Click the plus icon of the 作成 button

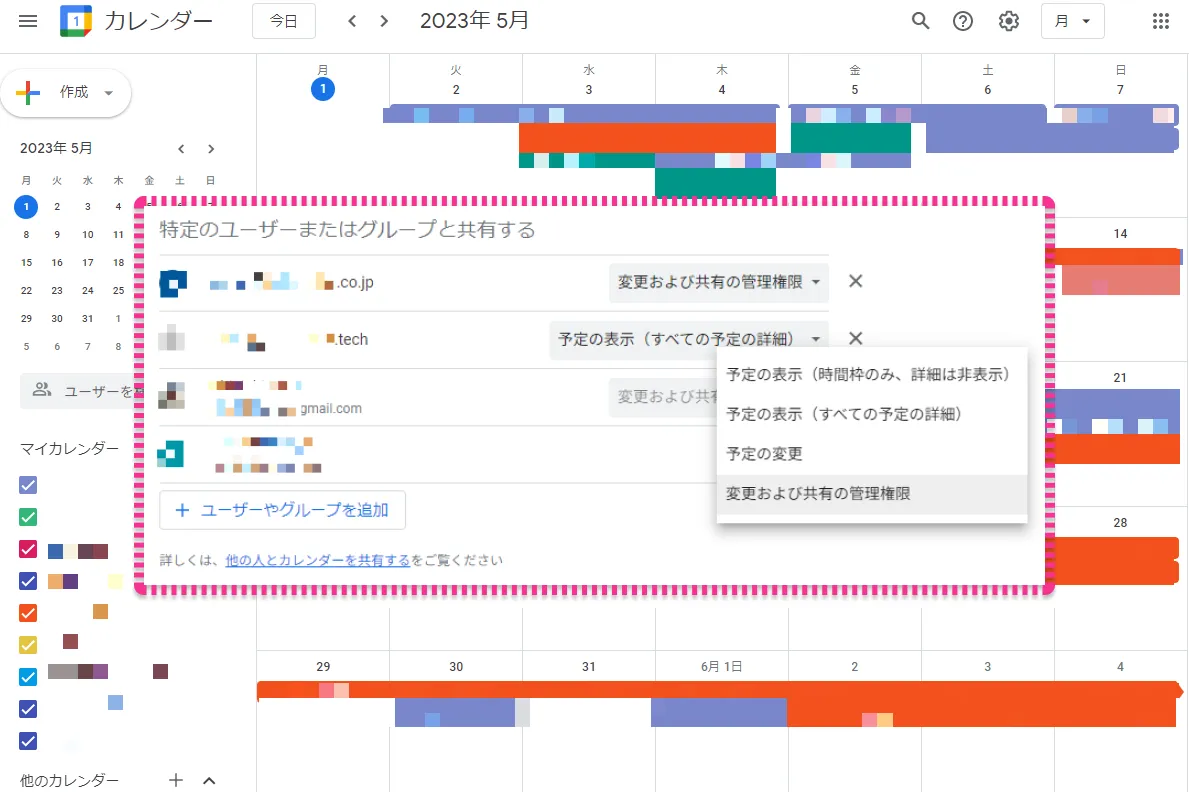[x=28, y=93]
